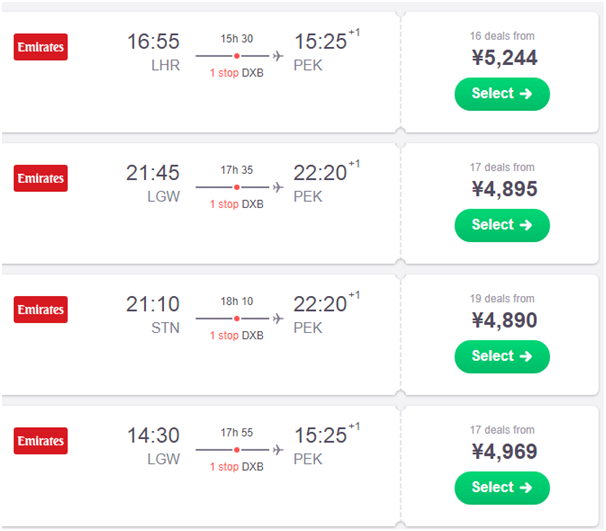Click airplane icon on the 17h 55 flight
The image size is (606, 531).
point(277,449)
